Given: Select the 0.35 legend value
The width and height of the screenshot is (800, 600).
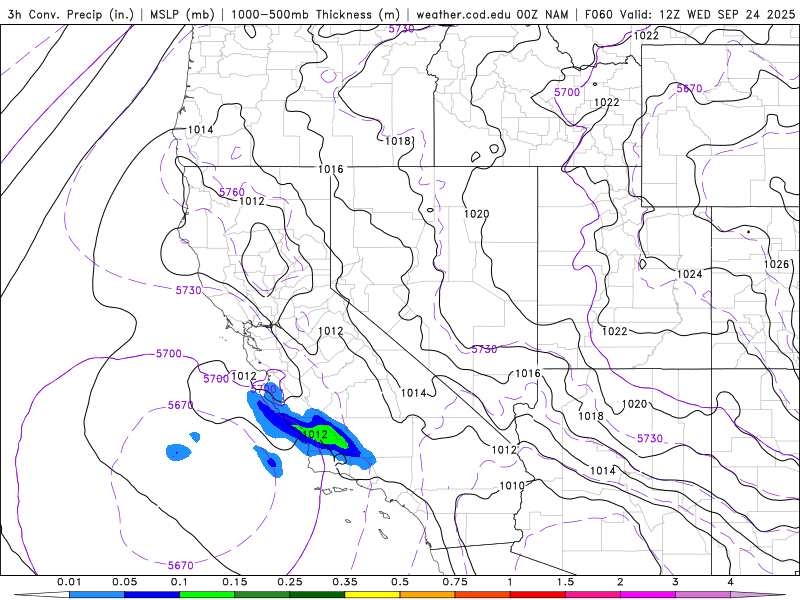Looking at the screenshot, I should click(345, 582).
